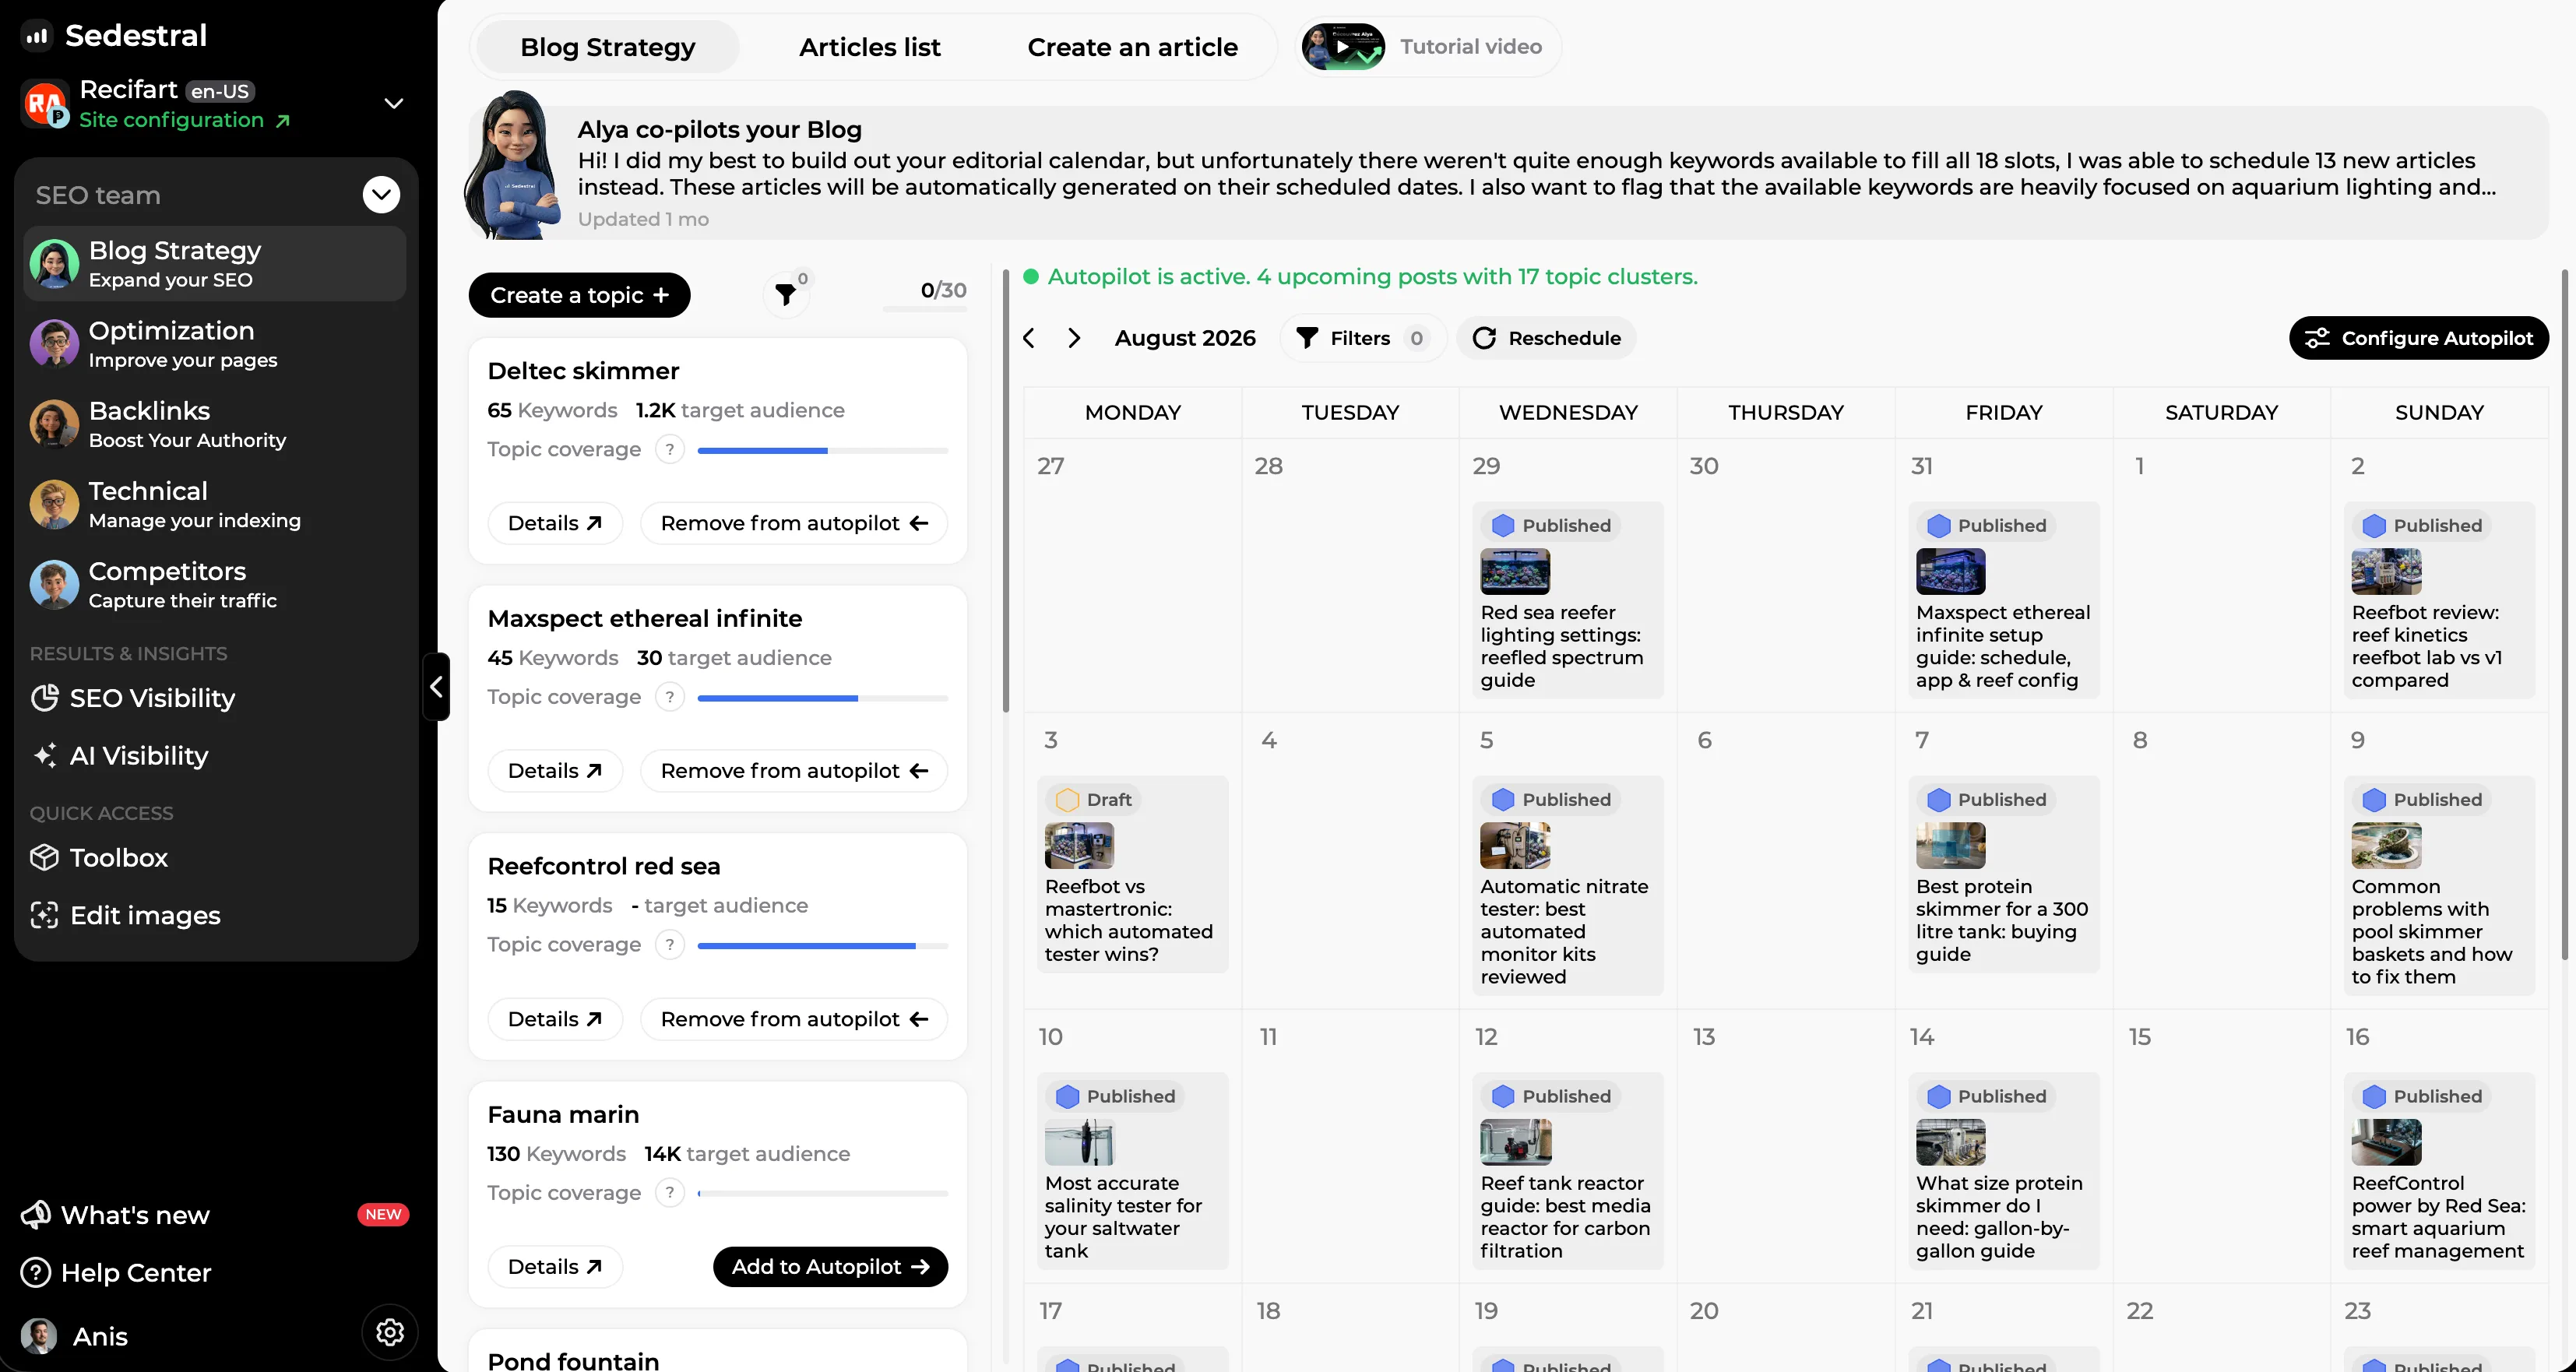Click the Toolbox cube icon

pos(45,858)
